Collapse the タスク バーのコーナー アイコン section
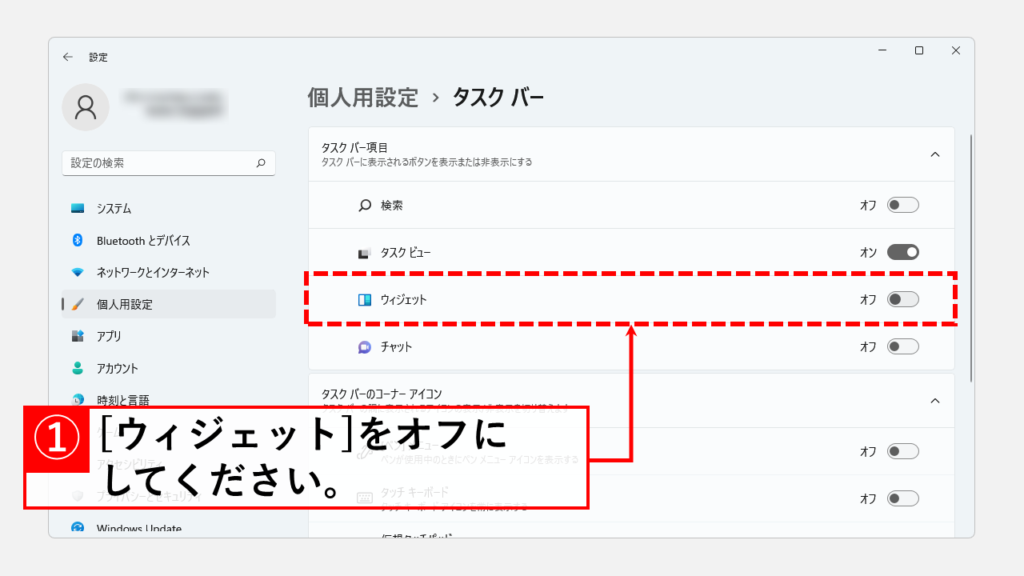This screenshot has width=1024, height=576. point(935,400)
